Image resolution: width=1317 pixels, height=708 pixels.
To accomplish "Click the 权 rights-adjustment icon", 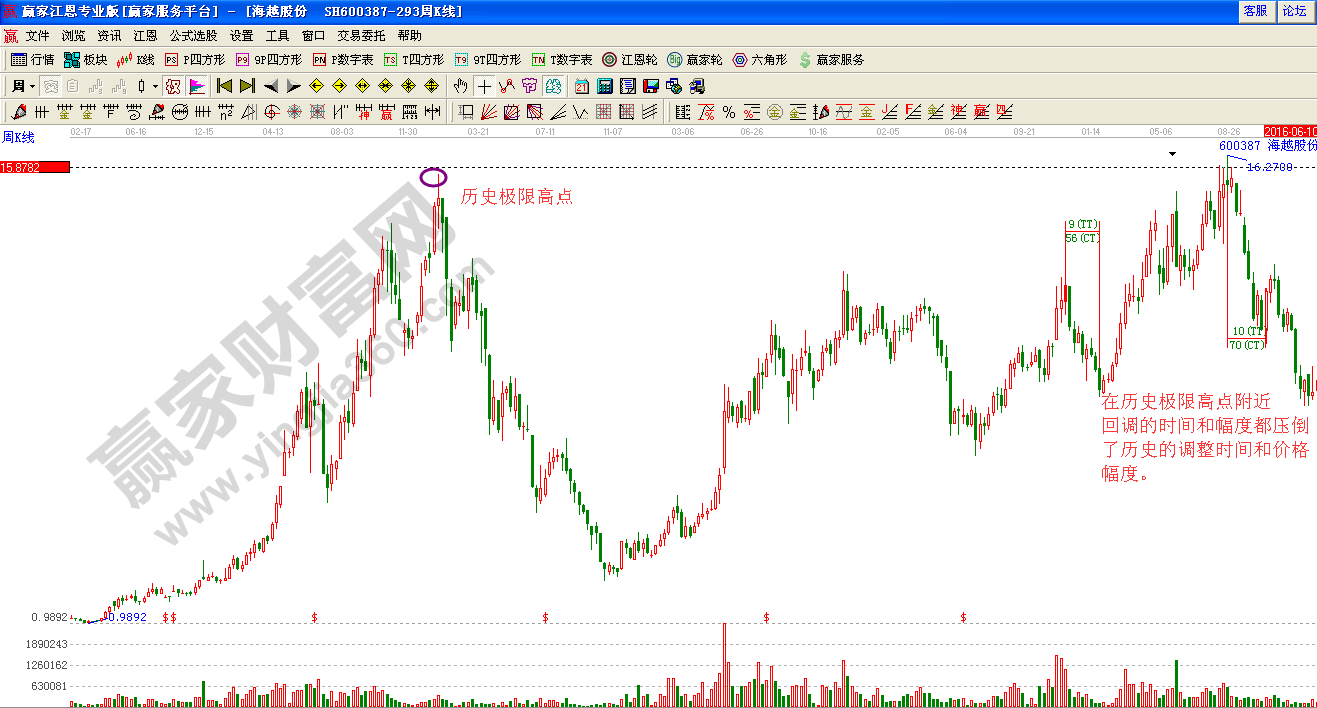I will click(173, 86).
